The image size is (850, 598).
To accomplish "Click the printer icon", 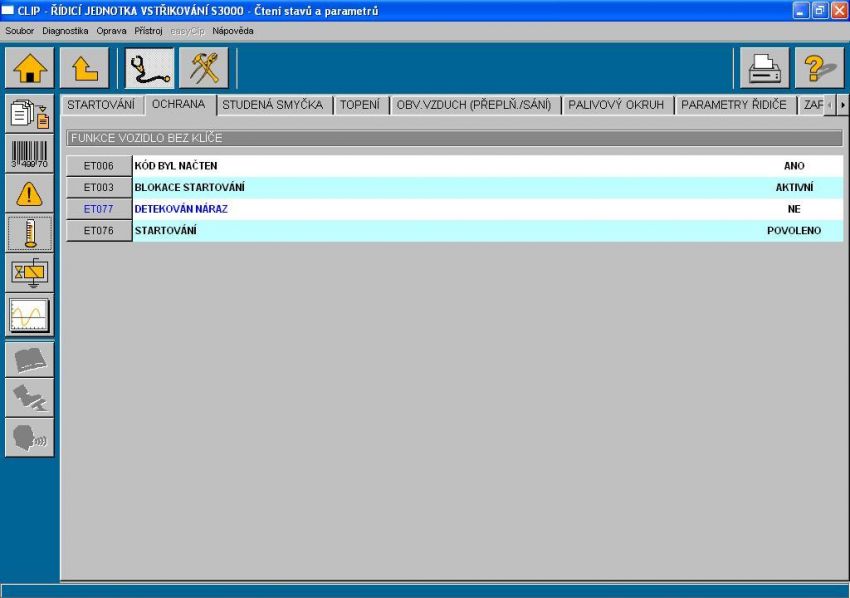I will (x=764, y=69).
